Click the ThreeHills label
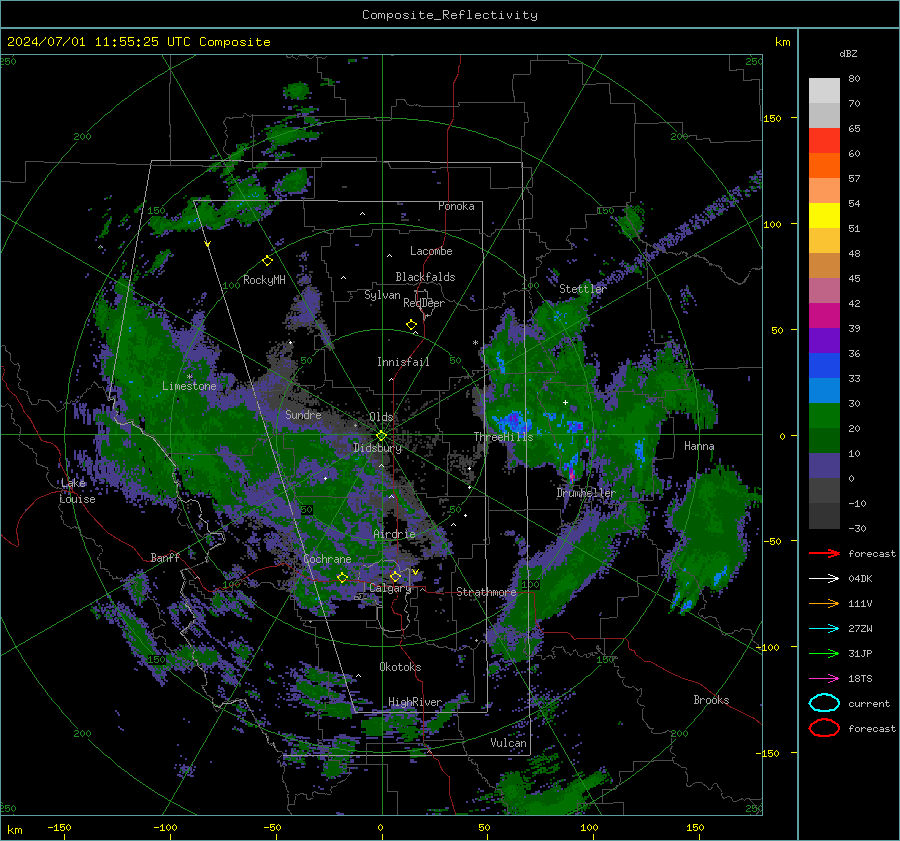The width and height of the screenshot is (900, 841). click(503, 437)
